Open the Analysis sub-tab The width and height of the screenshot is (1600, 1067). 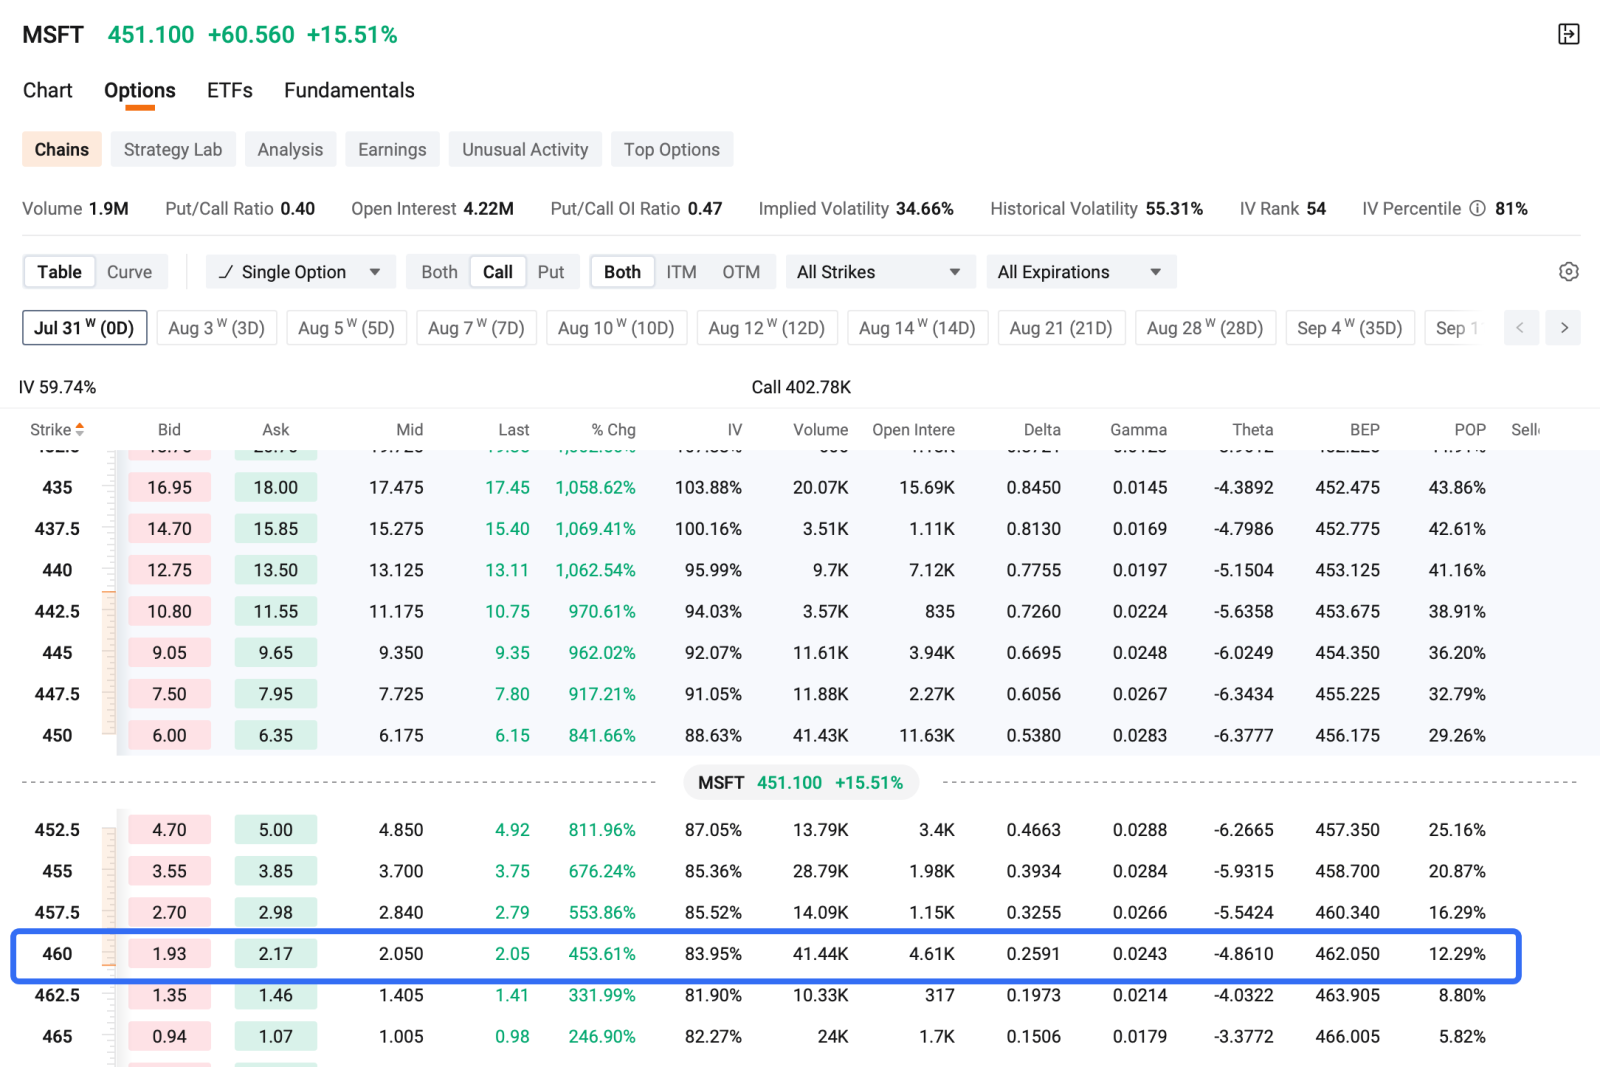[x=290, y=150]
